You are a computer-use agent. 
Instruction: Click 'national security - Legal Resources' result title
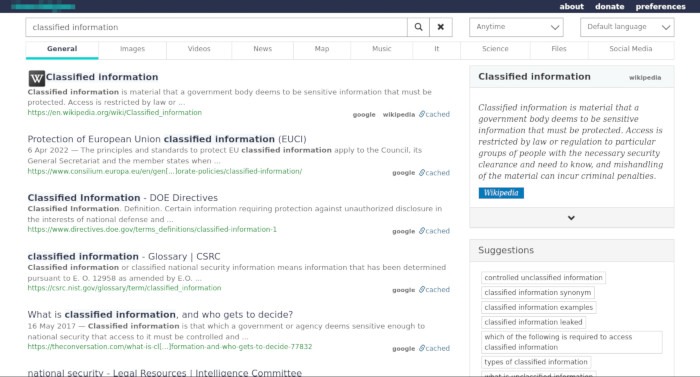(165, 373)
